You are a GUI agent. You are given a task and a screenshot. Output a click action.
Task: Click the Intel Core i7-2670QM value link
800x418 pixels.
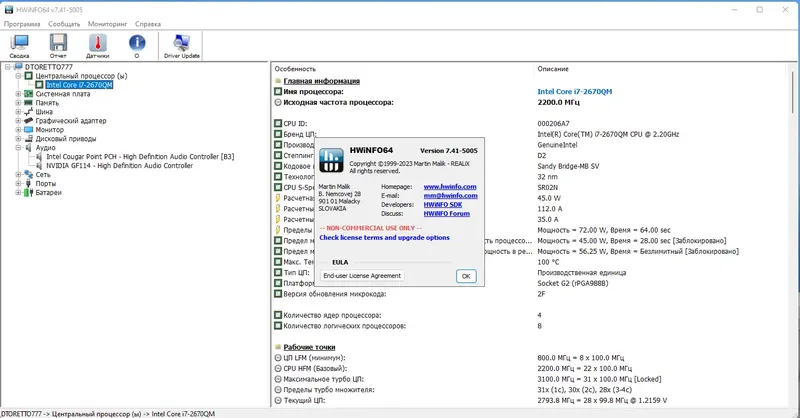click(x=574, y=91)
